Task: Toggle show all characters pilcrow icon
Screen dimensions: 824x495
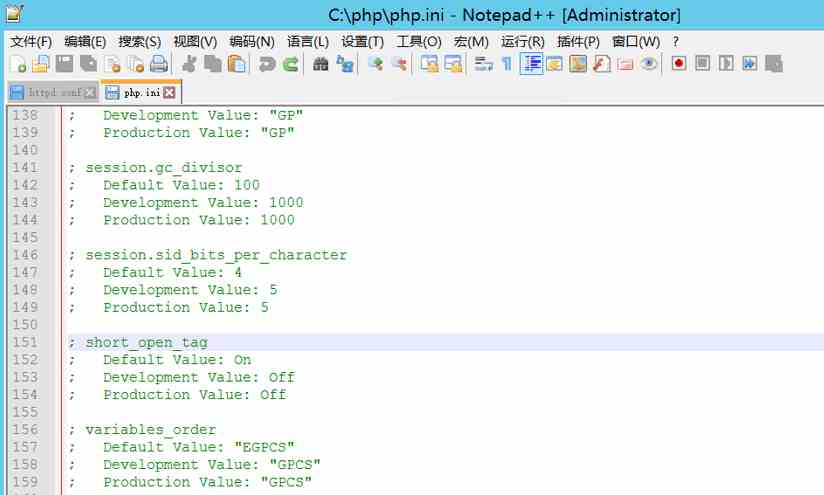Action: click(x=507, y=64)
